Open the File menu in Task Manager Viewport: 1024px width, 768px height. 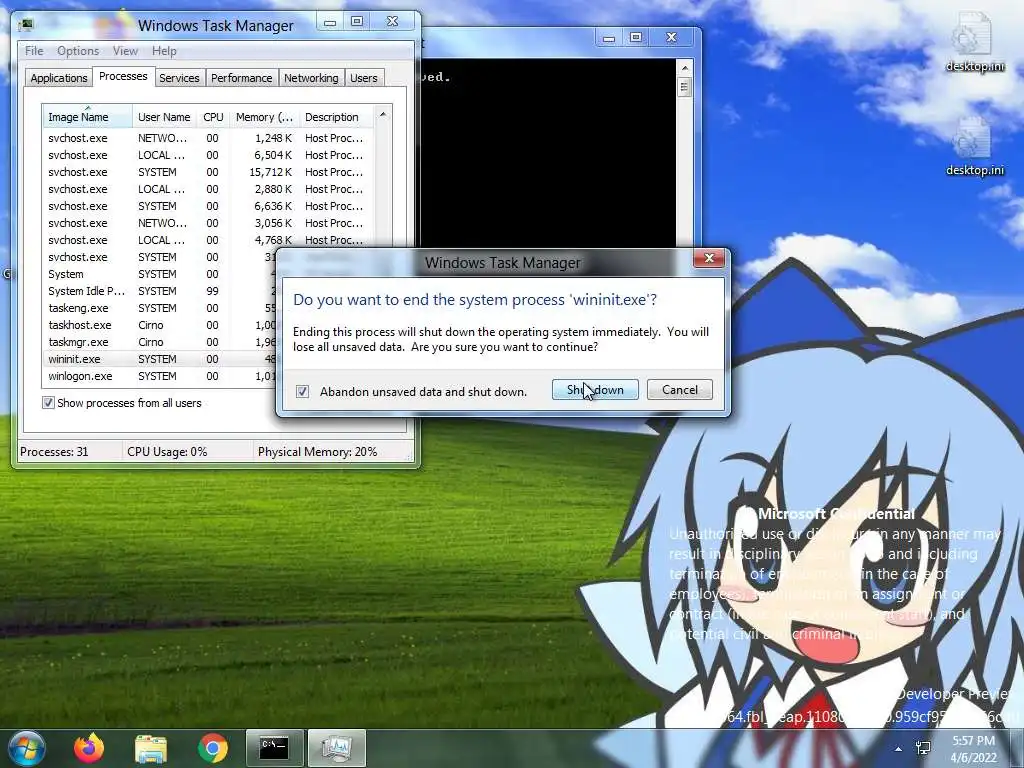coord(34,51)
